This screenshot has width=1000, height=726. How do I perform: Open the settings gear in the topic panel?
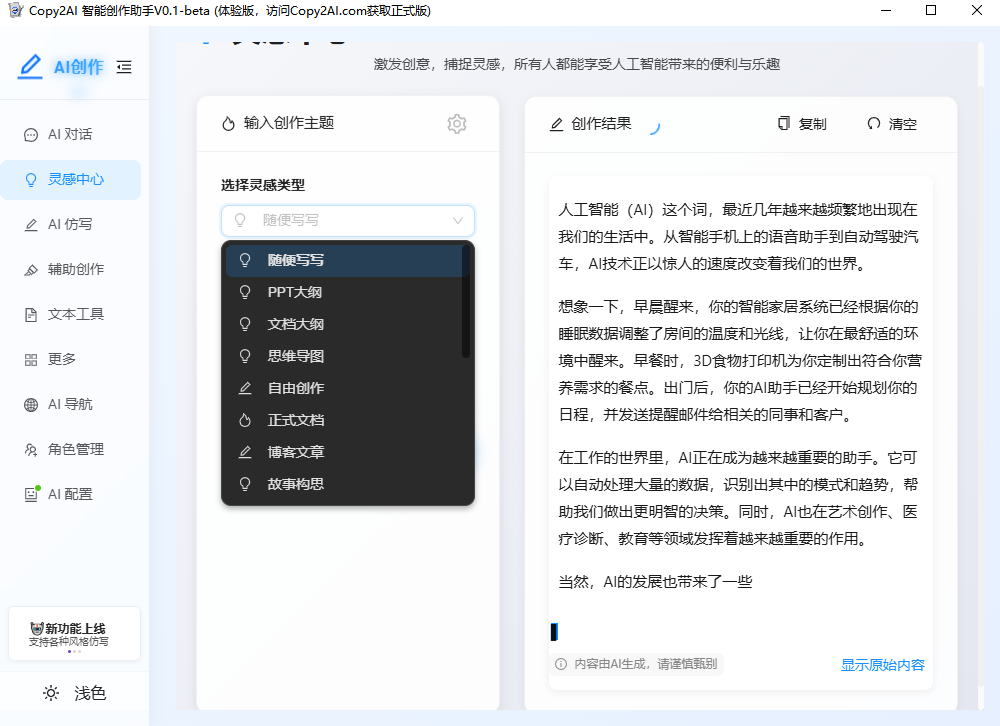pyautogui.click(x=457, y=124)
